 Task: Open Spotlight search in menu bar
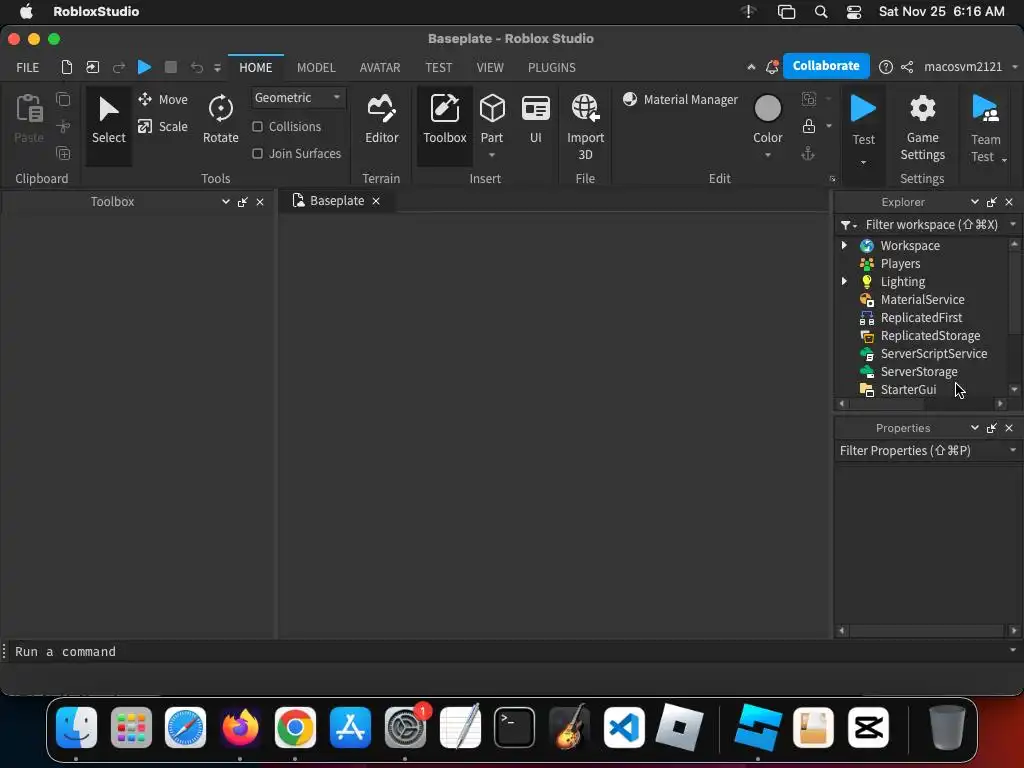click(821, 12)
